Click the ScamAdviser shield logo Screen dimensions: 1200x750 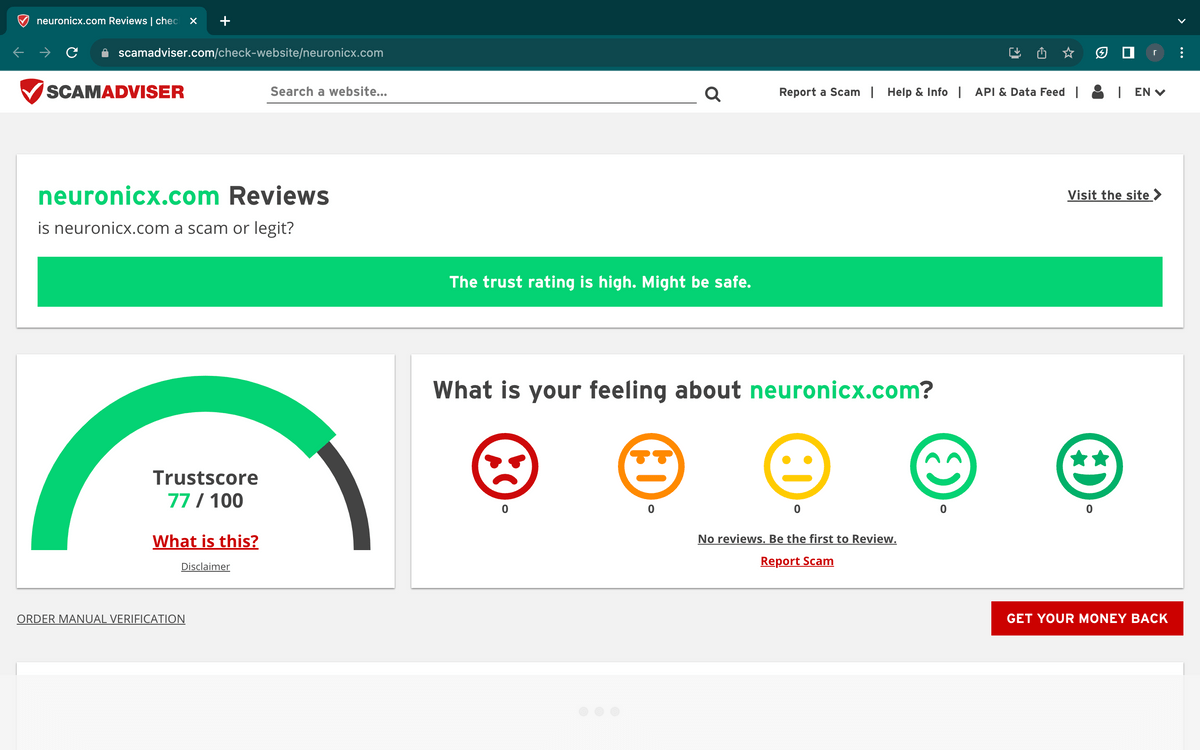pos(32,92)
